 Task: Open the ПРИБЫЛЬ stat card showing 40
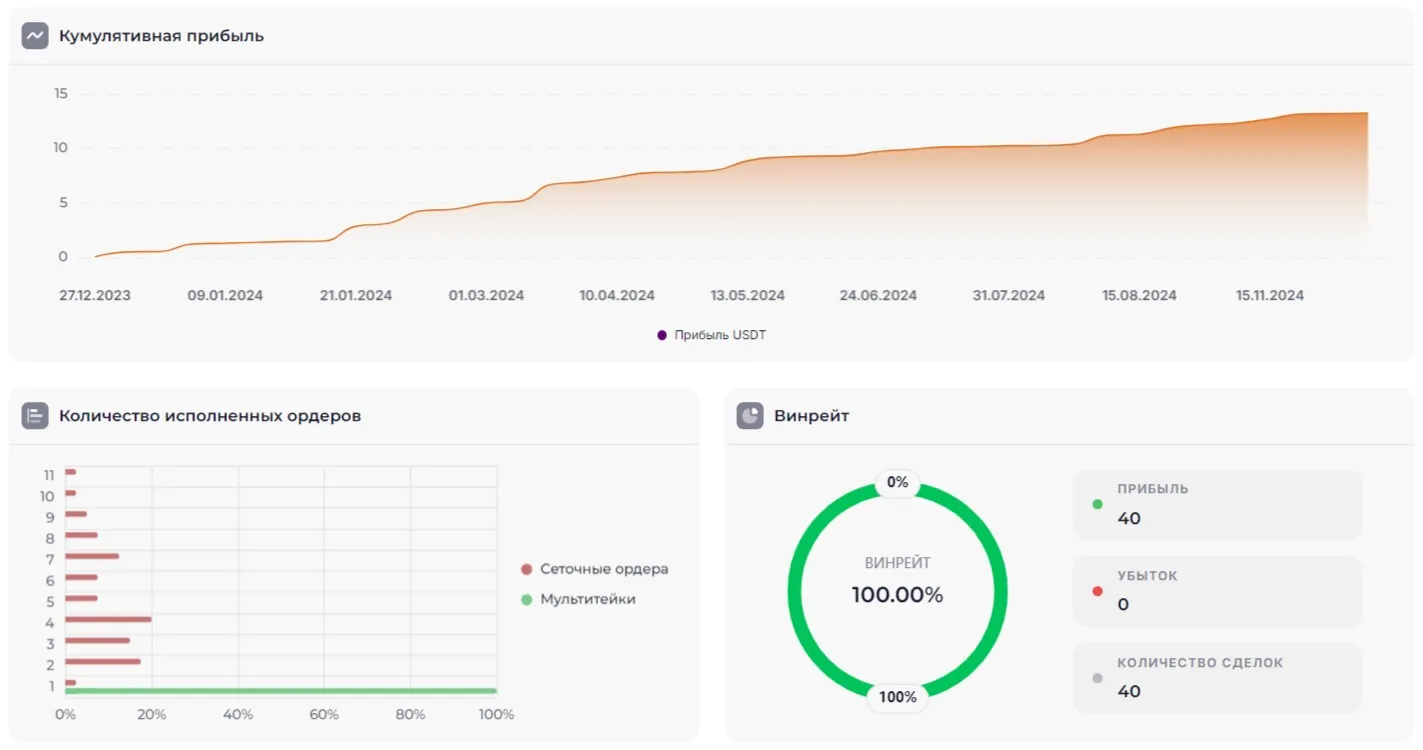pyautogui.click(x=1217, y=505)
